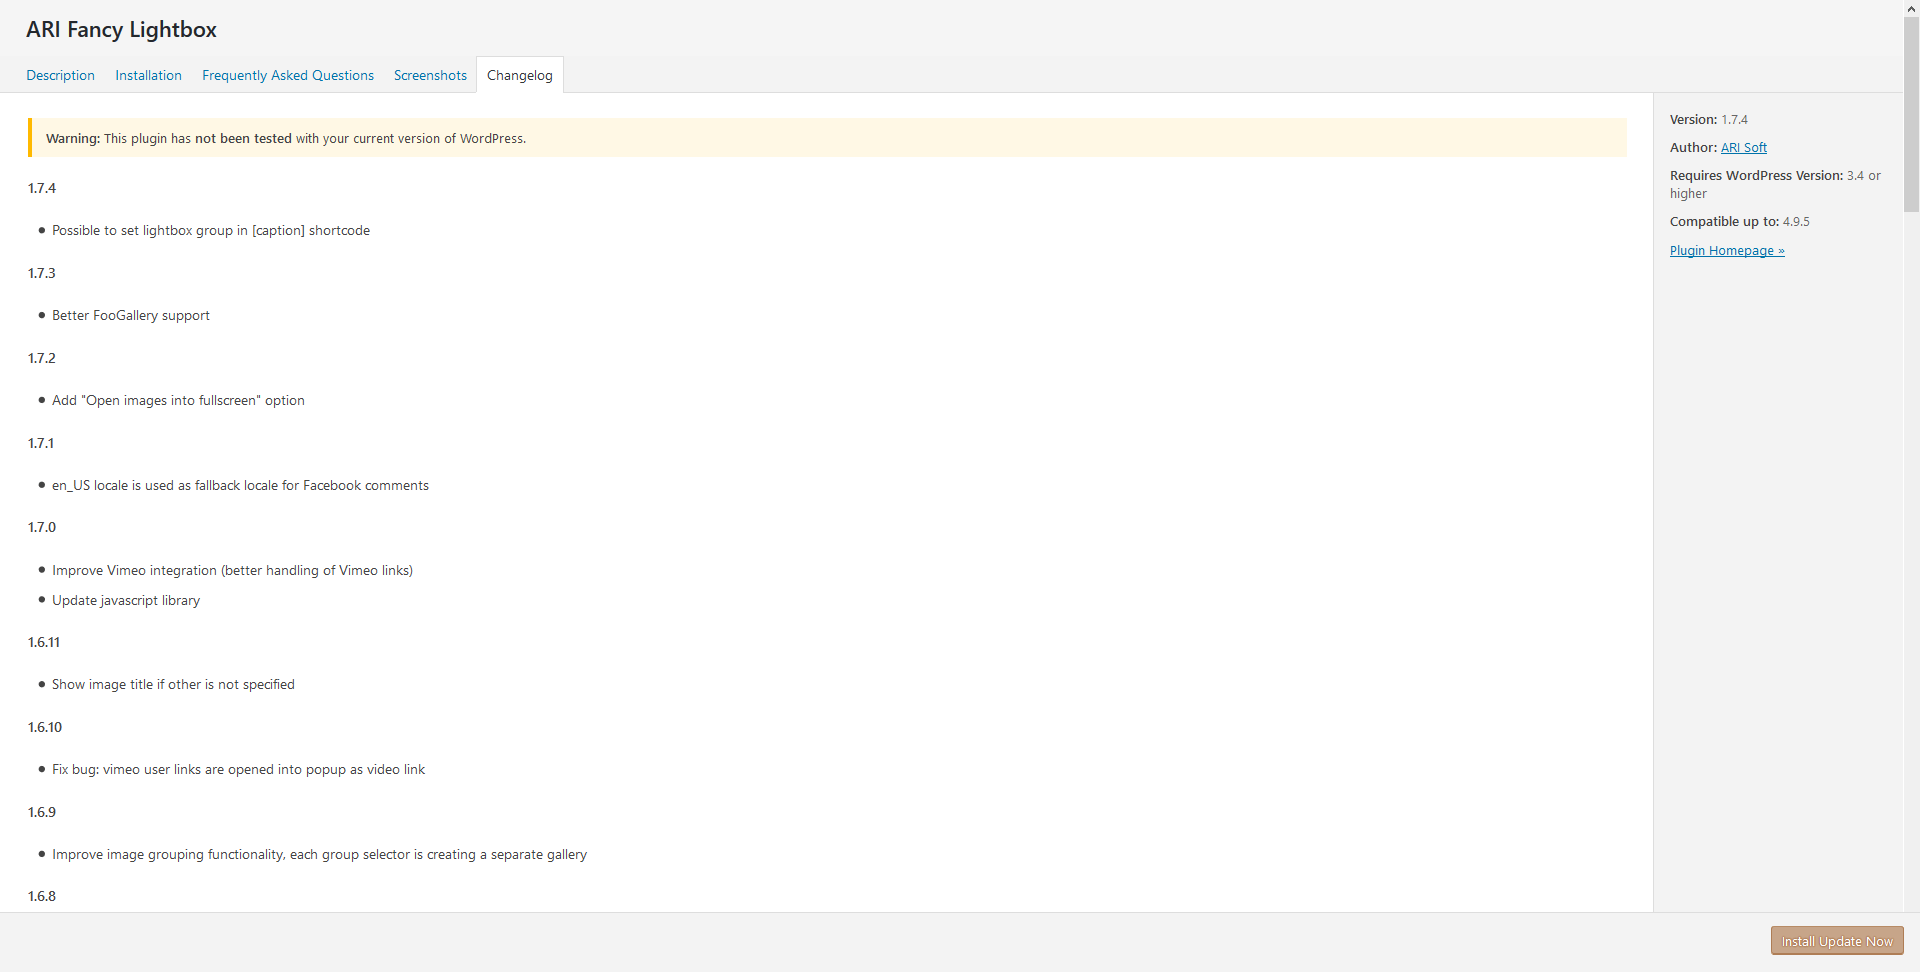This screenshot has width=1920, height=972.
Task: Click the Compatible up to 4.9.5 text
Action: click(x=1739, y=221)
